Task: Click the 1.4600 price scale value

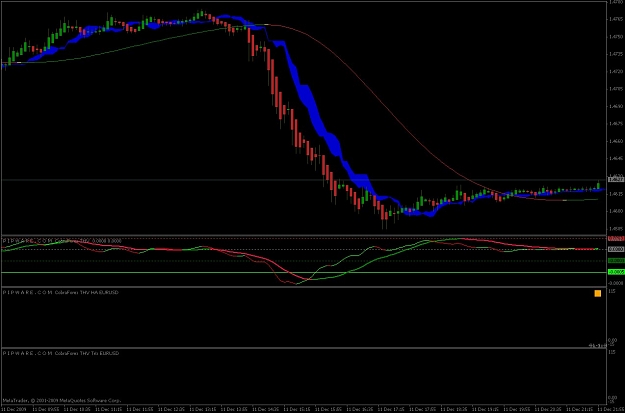Action: point(615,211)
